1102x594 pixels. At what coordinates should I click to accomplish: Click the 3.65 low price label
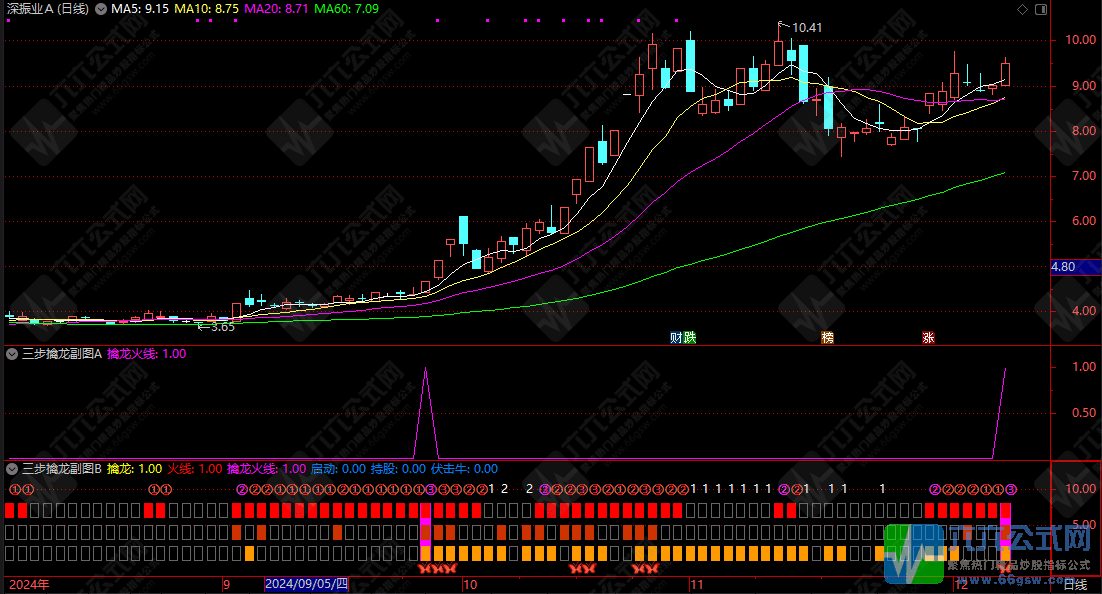click(x=219, y=327)
